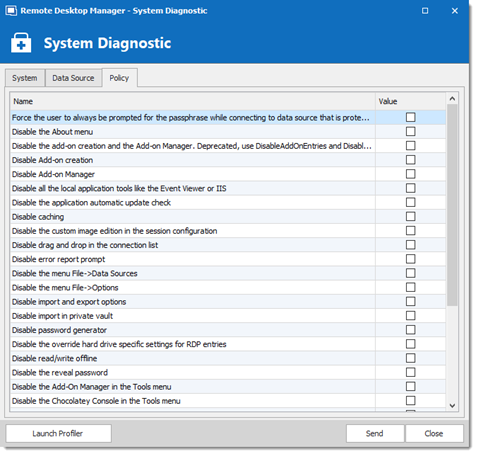Switch to the Data Source tab
This screenshot has height=454, width=477.
pyautogui.click(x=73, y=78)
